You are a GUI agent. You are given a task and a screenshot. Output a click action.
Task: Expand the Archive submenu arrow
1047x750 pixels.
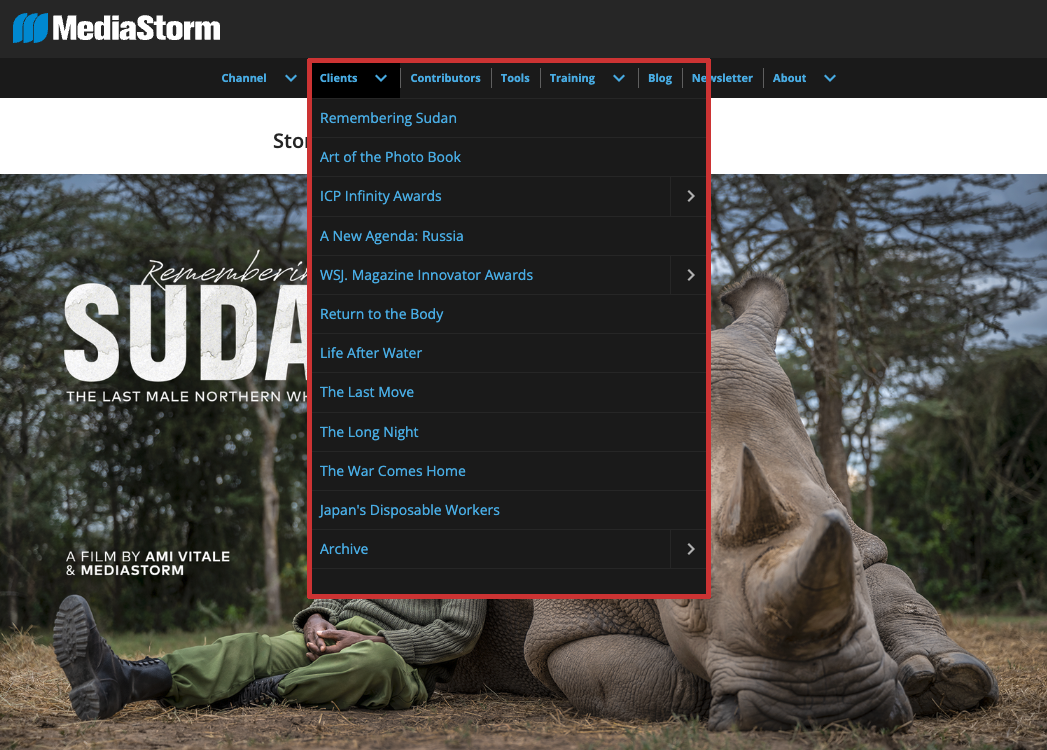coord(690,549)
